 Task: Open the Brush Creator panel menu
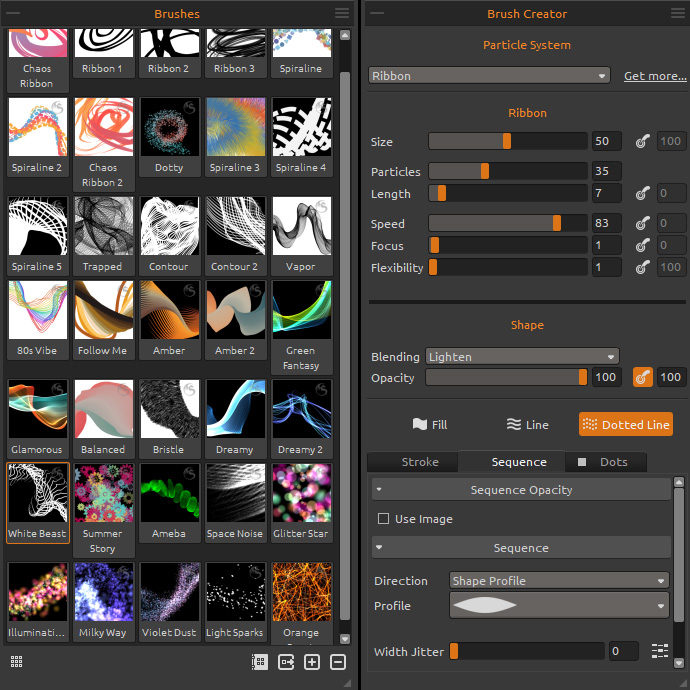click(677, 13)
